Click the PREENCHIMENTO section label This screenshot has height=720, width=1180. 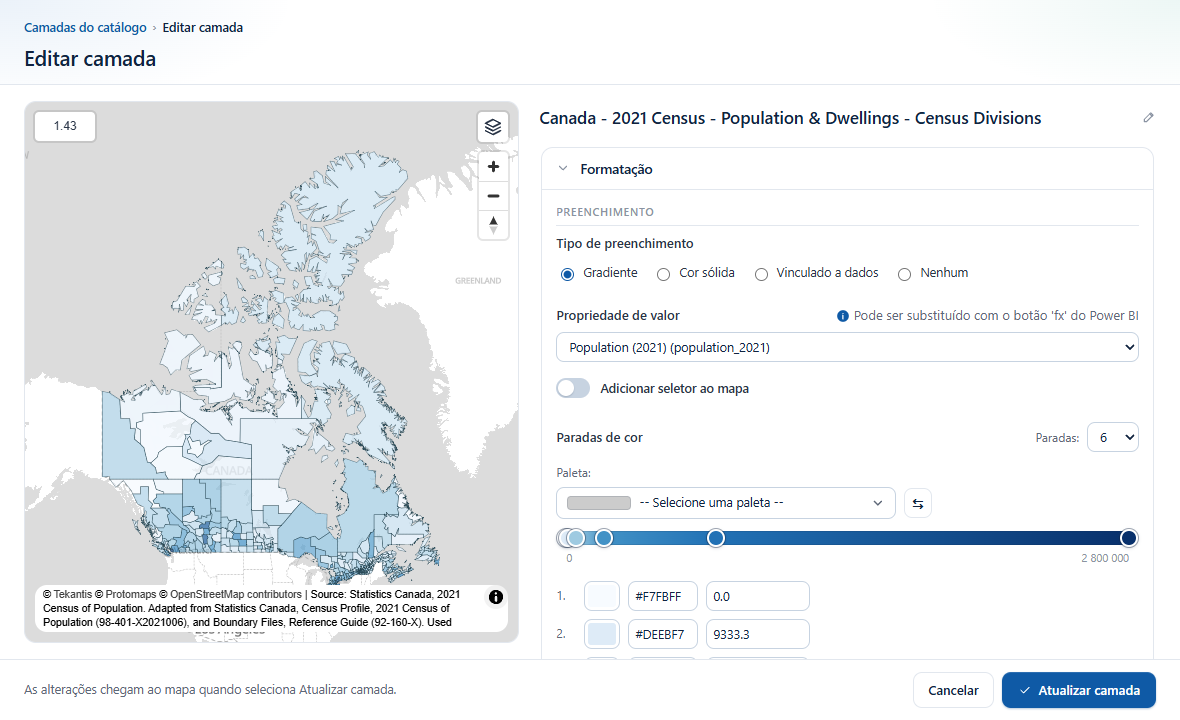point(605,212)
